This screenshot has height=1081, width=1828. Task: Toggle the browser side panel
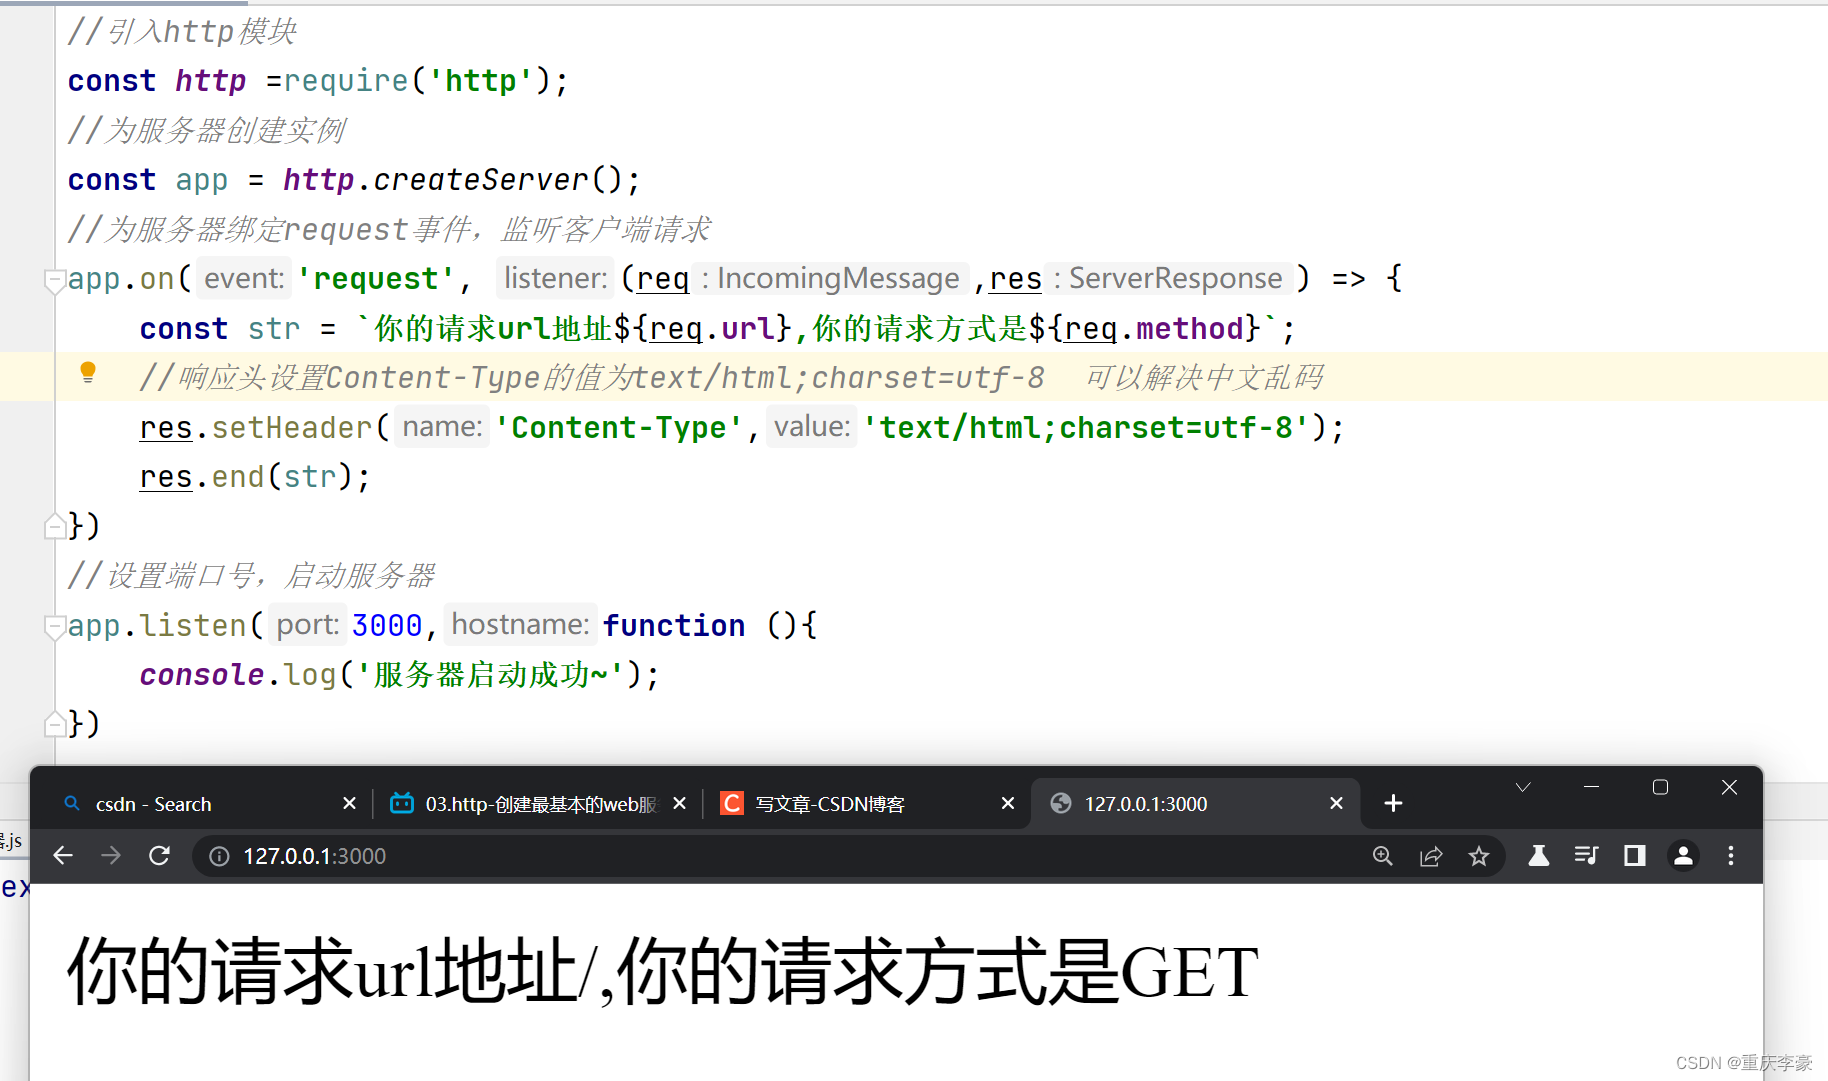(1635, 856)
